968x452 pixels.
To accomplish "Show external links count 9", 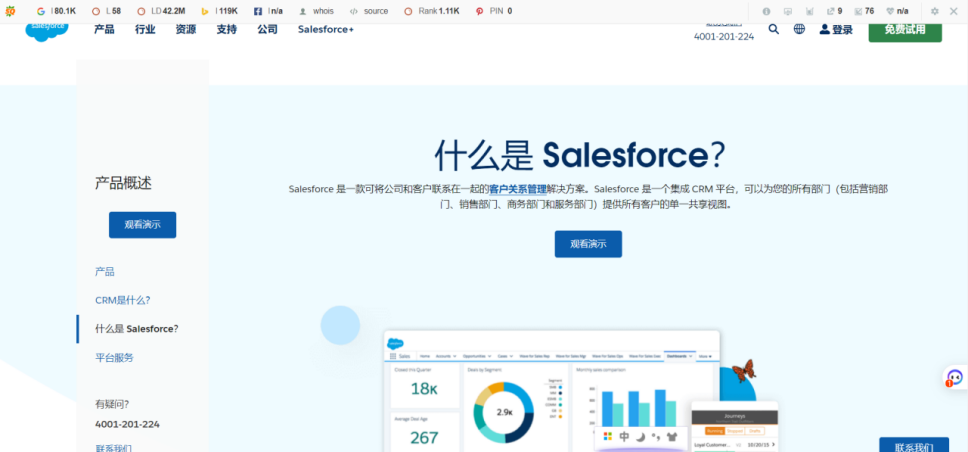I will [x=835, y=11].
